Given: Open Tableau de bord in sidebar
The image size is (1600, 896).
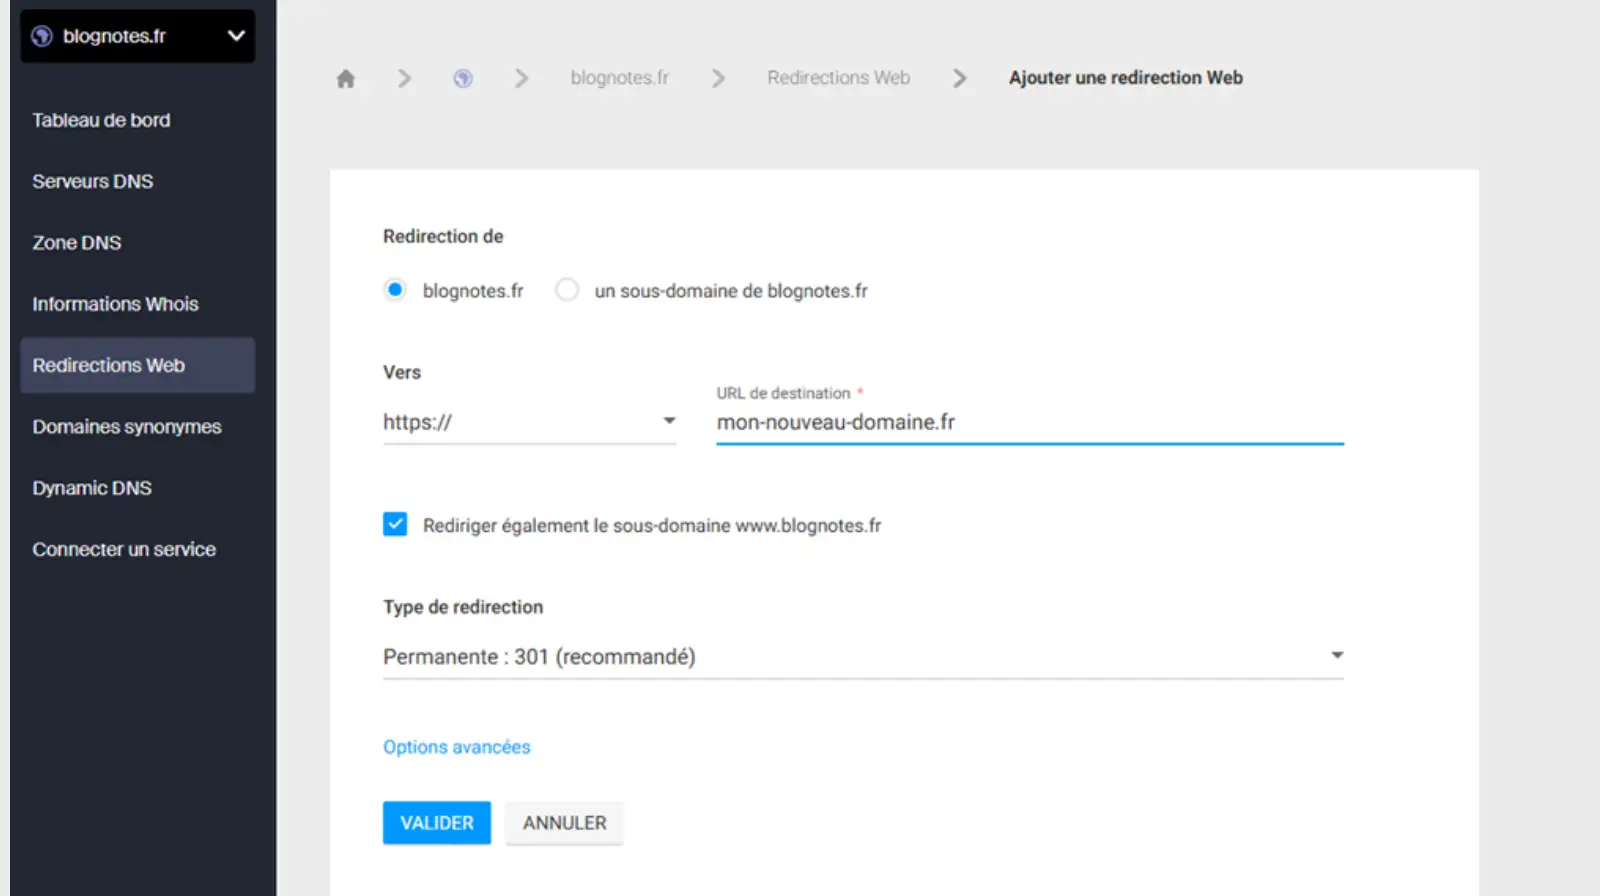Looking at the screenshot, I should (x=101, y=120).
